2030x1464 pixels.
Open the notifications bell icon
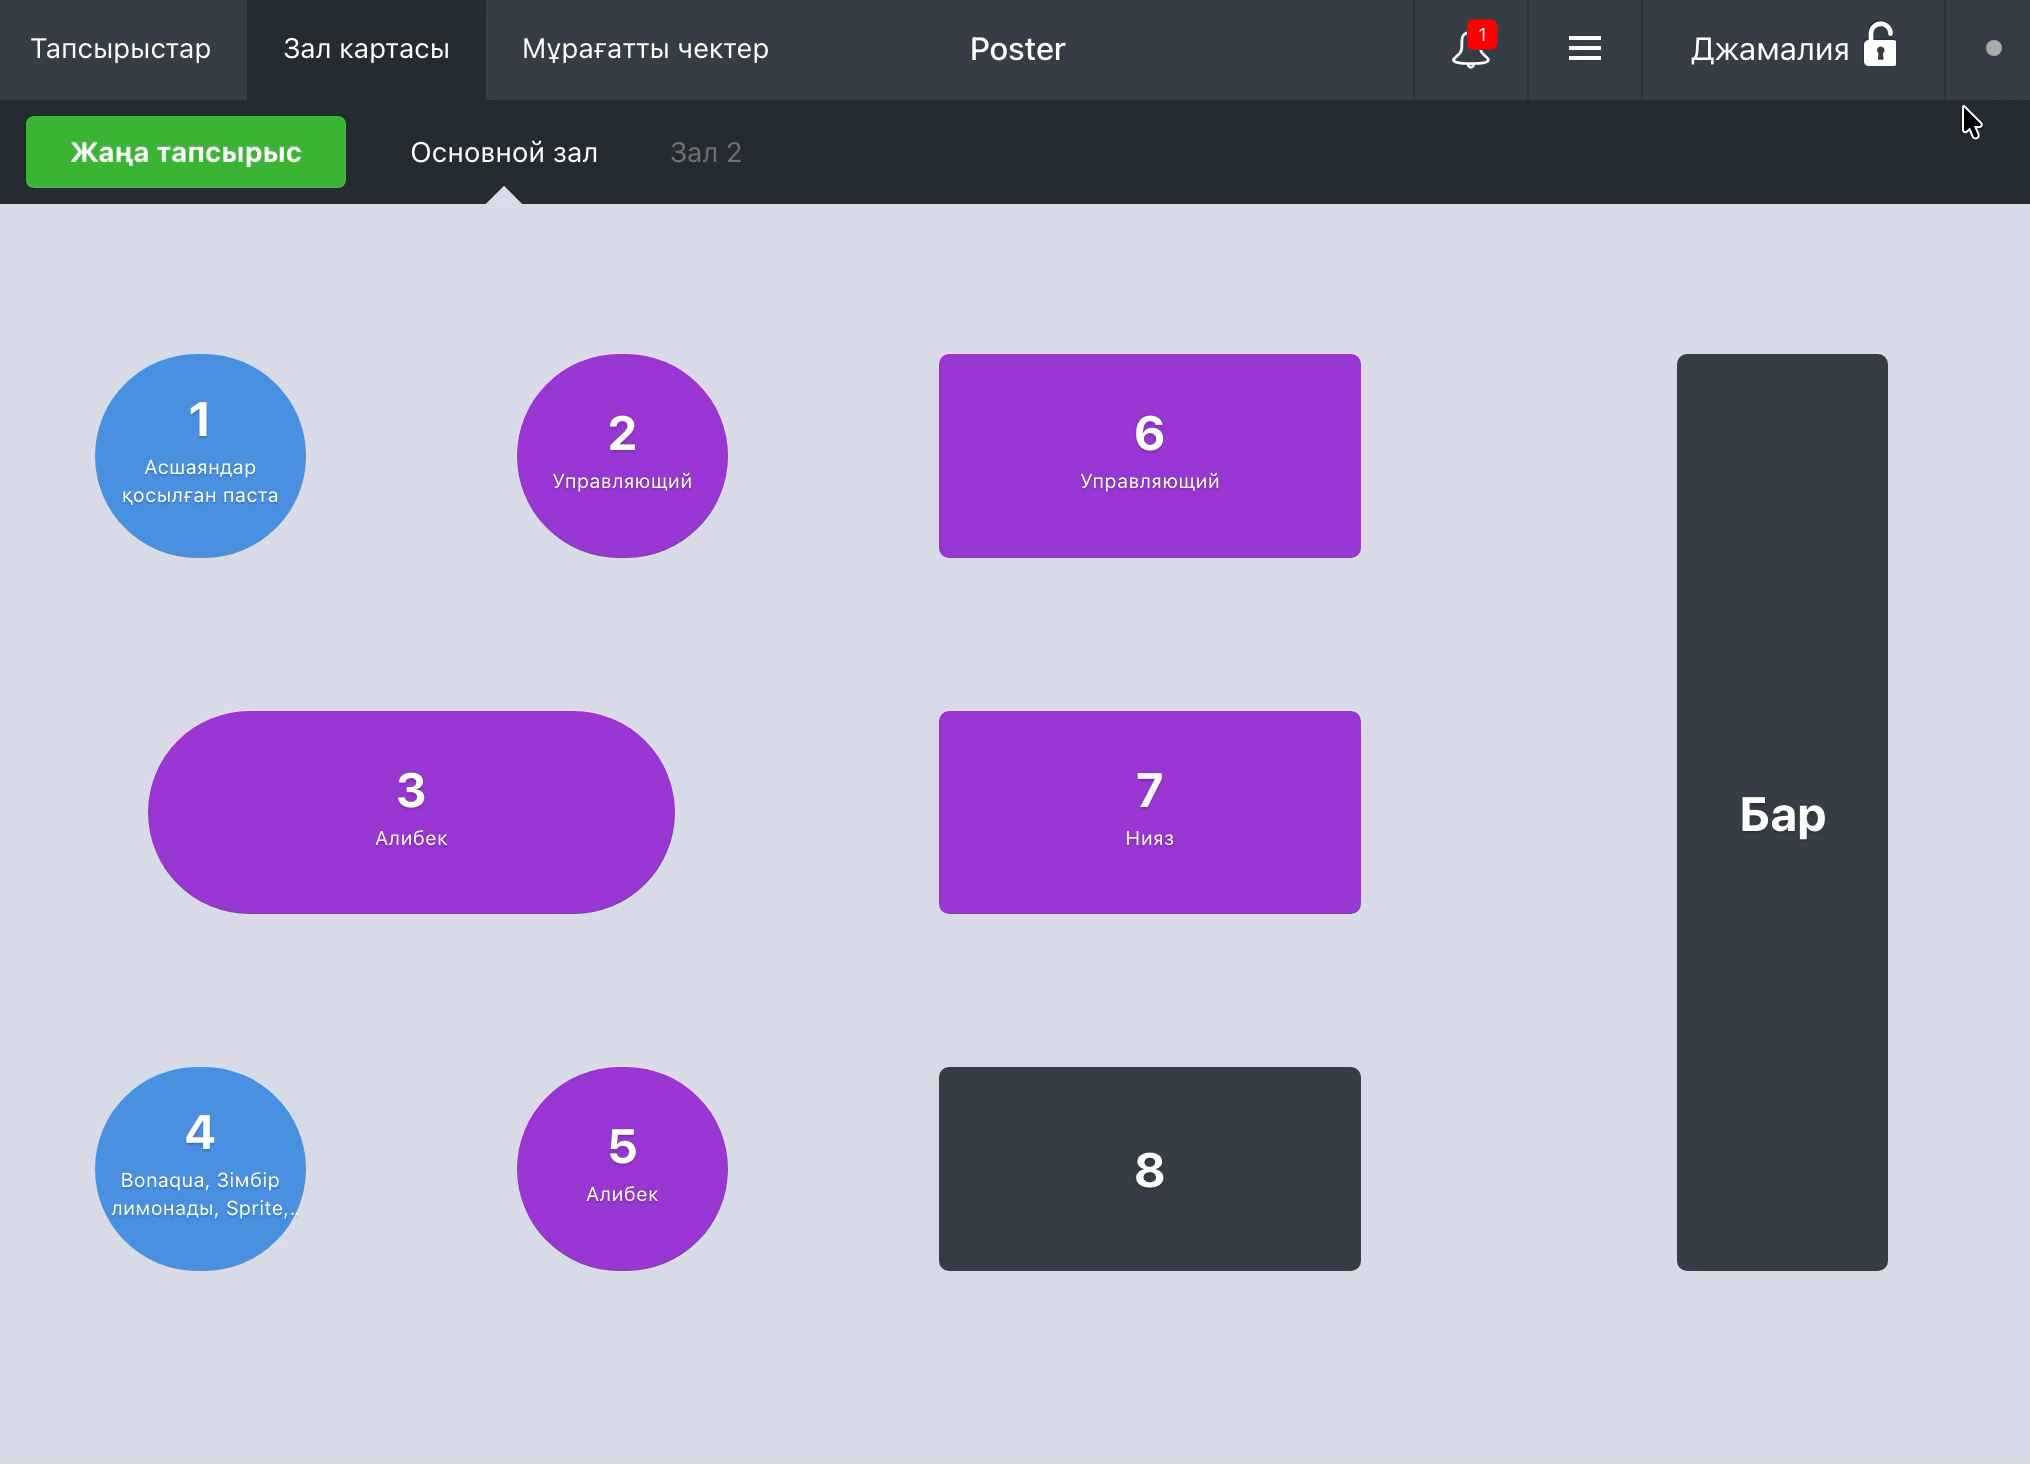[x=1469, y=49]
